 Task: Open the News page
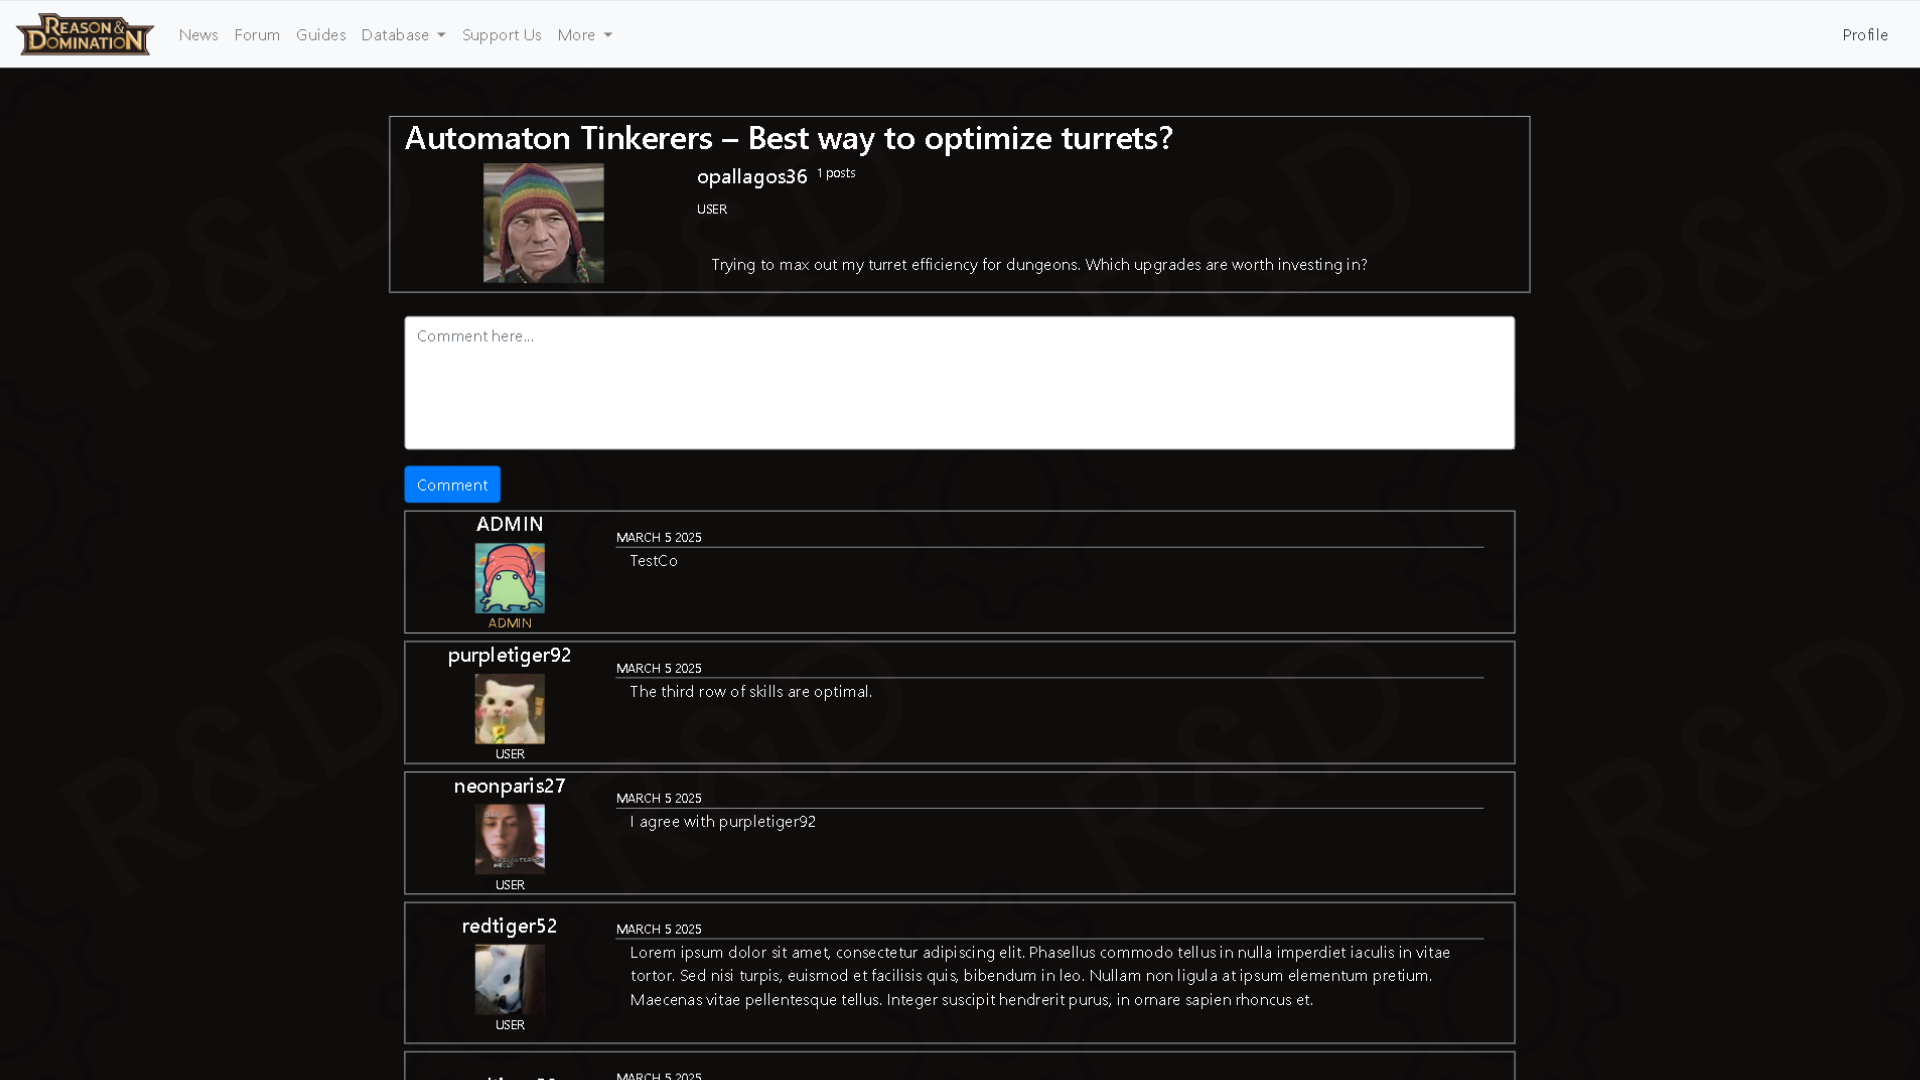coord(198,34)
